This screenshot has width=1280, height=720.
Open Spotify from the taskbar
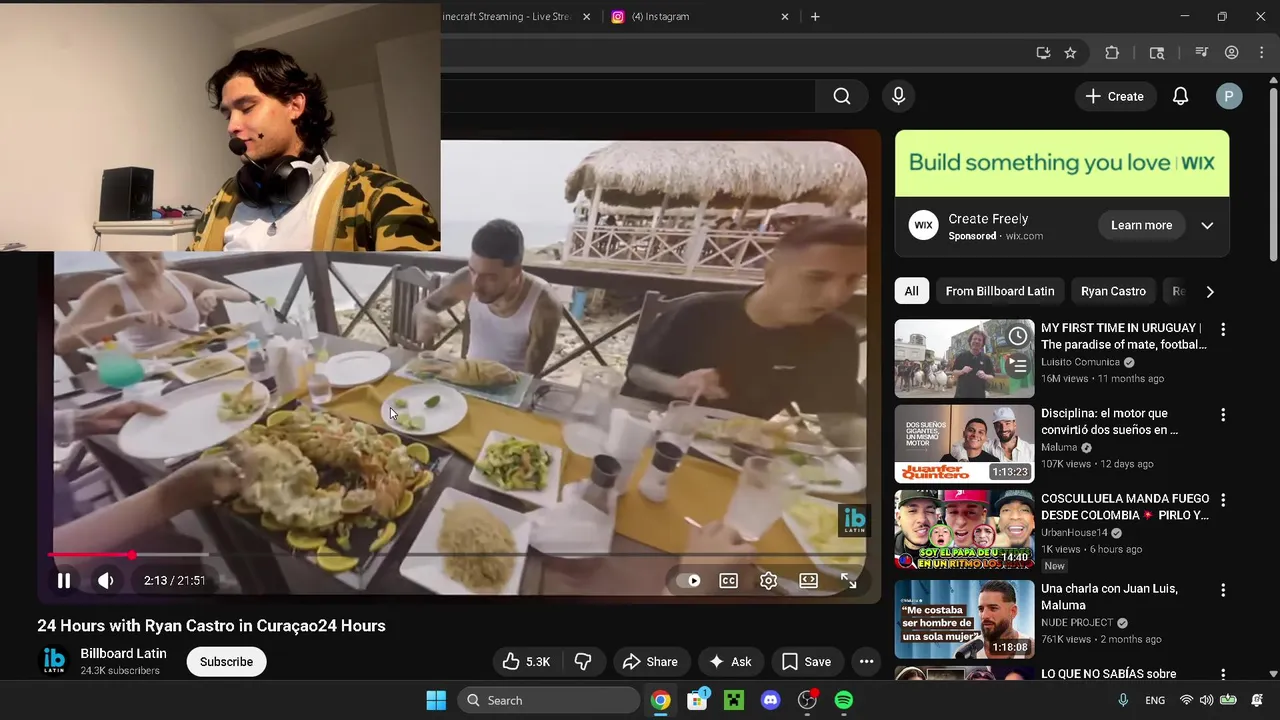coord(844,700)
